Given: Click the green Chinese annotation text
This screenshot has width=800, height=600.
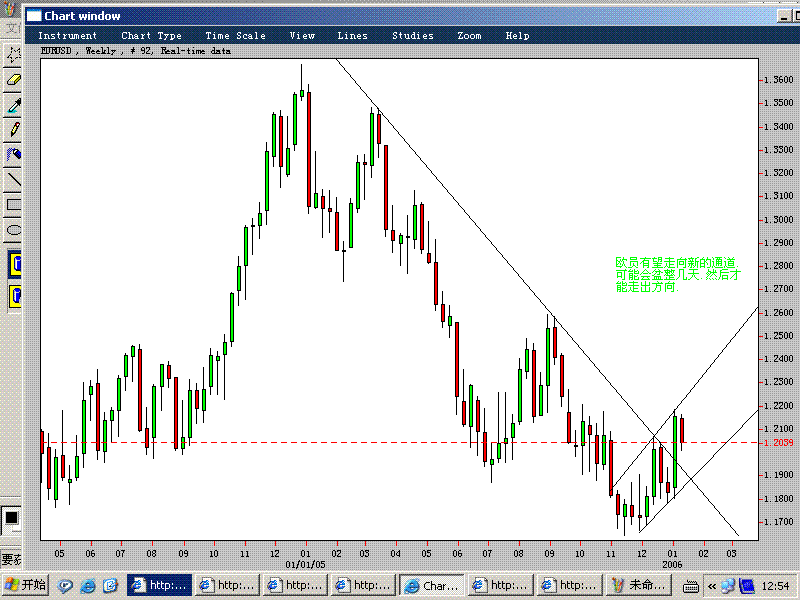Looking at the screenshot, I should point(678,274).
